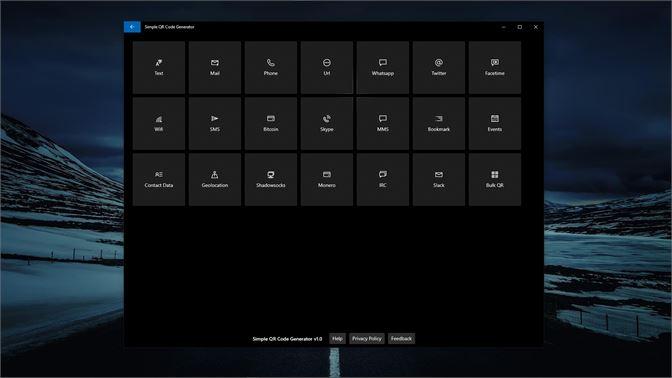Send feedback via the Feedback button

click(x=401, y=339)
